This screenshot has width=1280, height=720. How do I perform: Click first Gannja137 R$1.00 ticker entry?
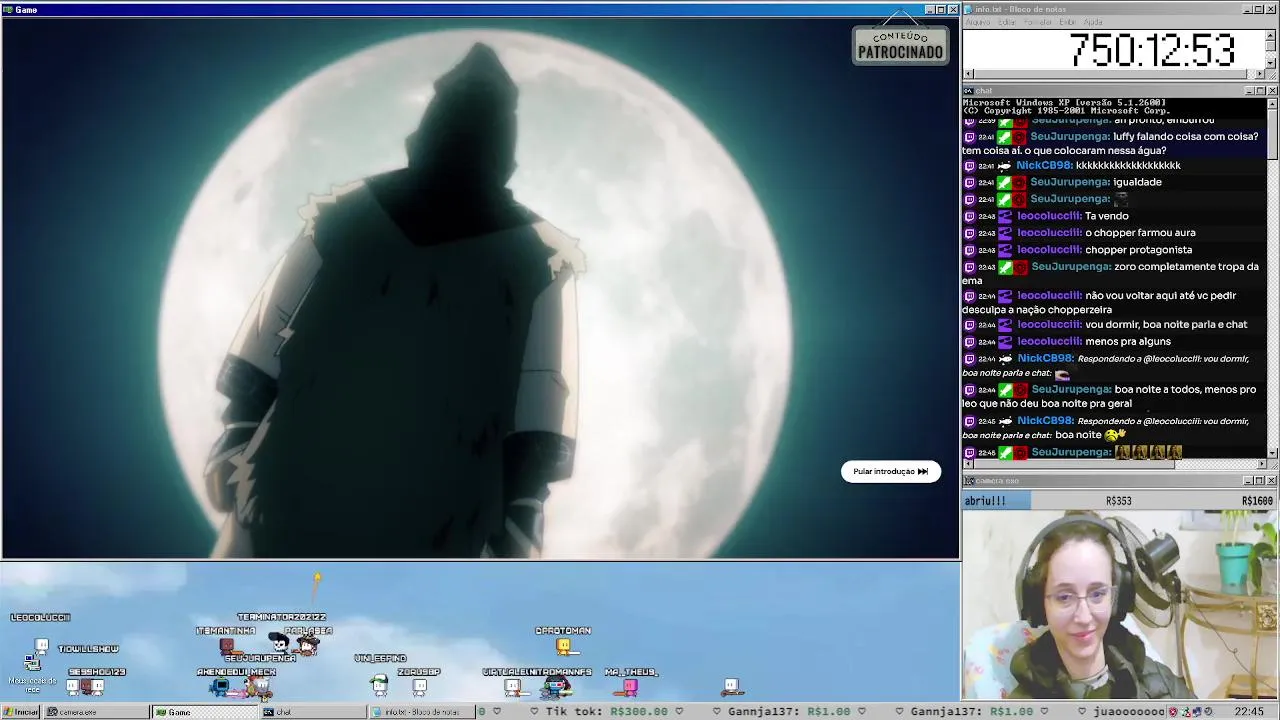(789, 712)
